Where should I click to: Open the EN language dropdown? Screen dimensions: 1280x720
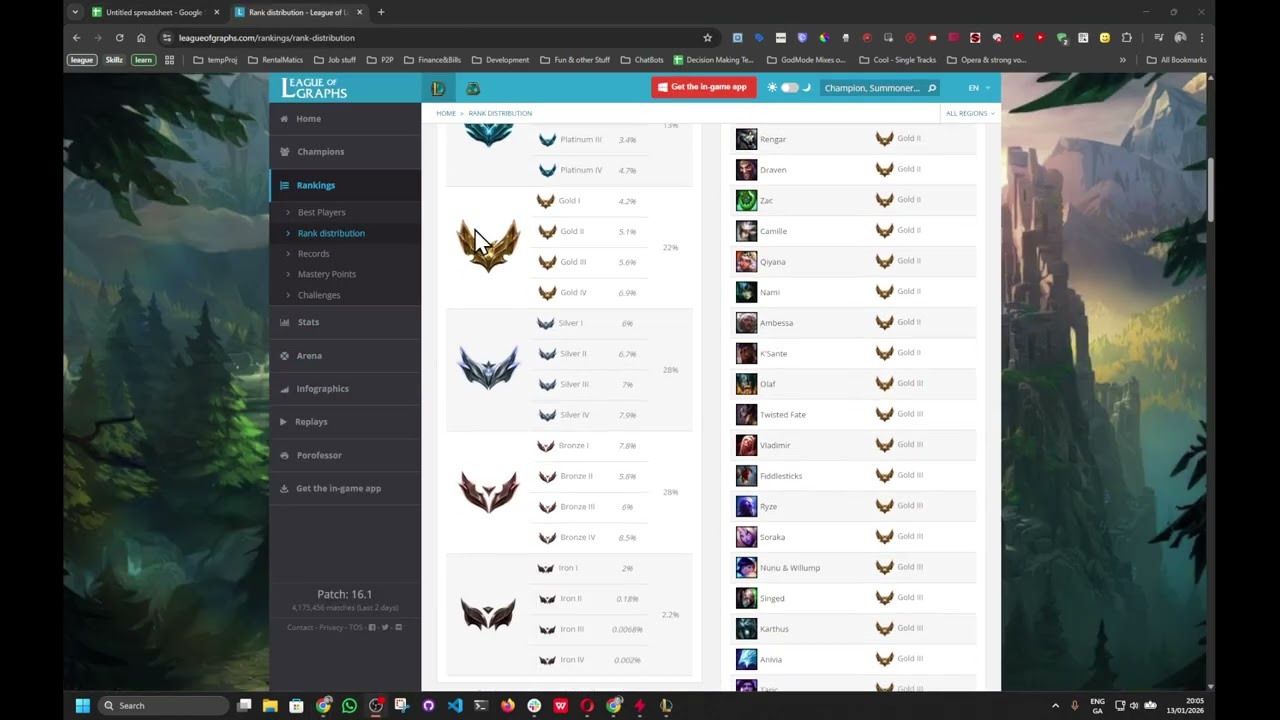click(979, 88)
